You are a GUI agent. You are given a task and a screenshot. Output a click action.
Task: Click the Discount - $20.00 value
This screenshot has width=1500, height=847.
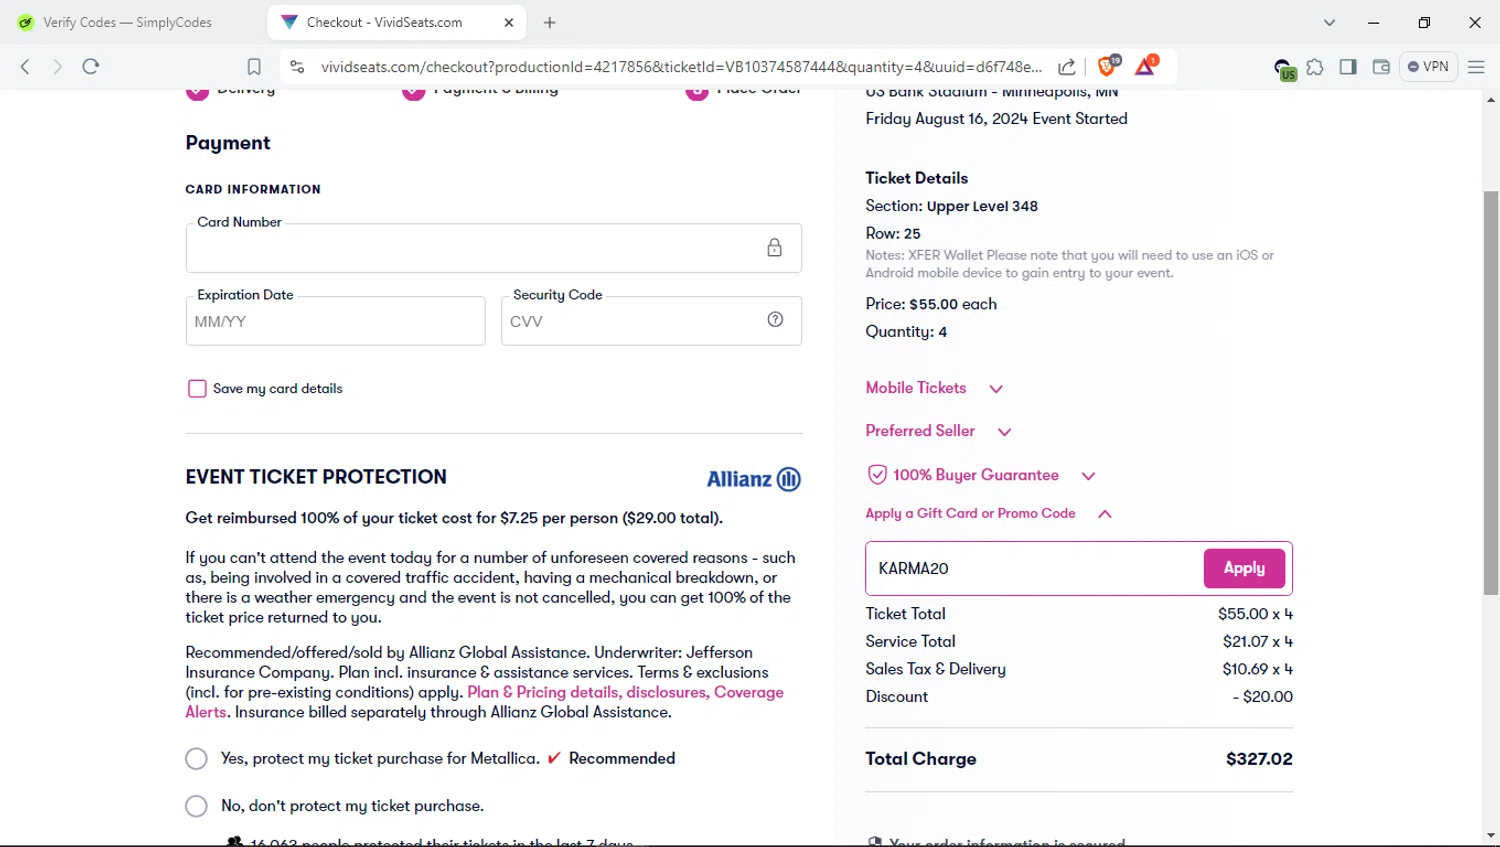click(x=1262, y=696)
